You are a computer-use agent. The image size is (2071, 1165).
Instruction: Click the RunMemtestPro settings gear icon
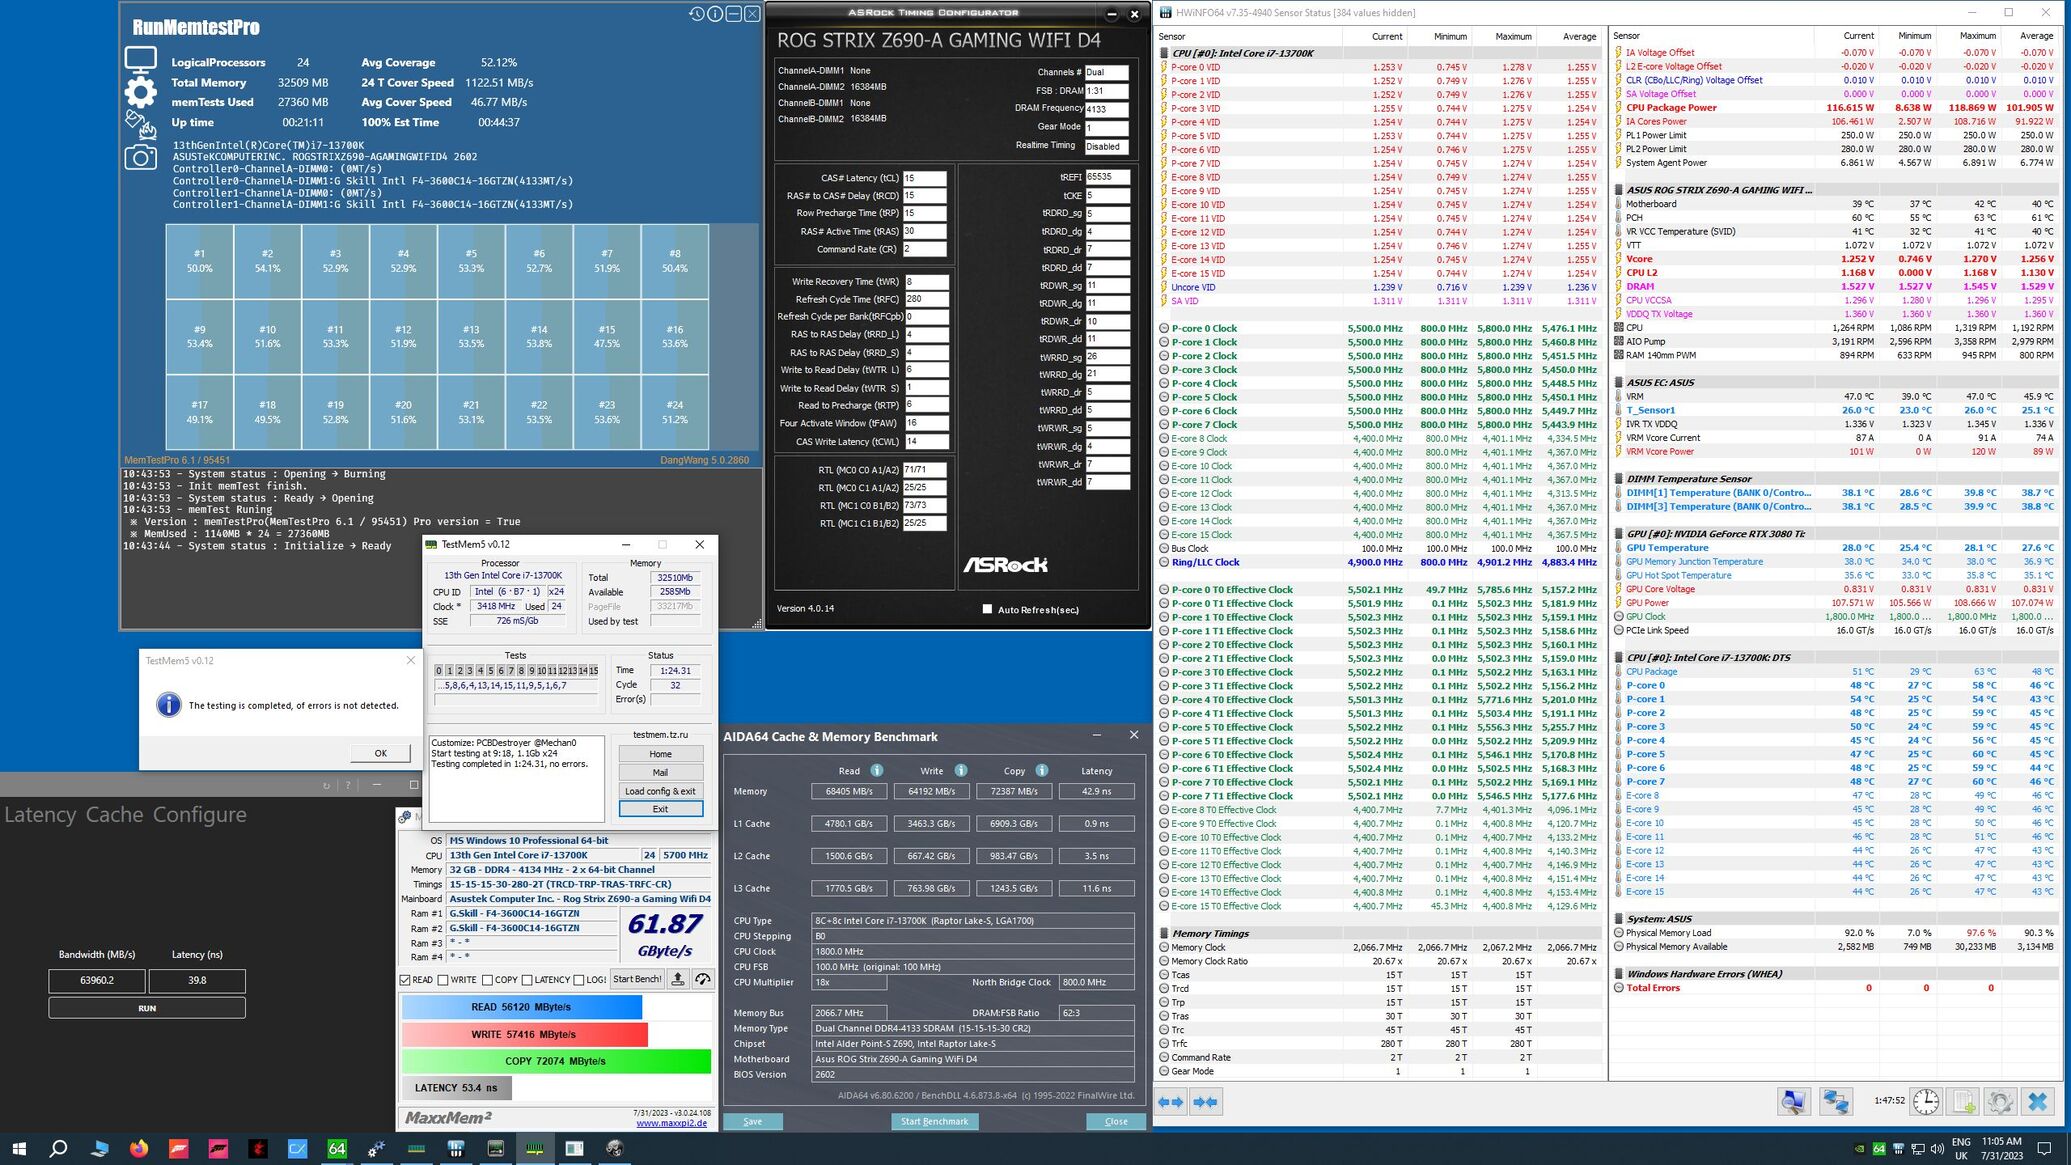coord(140,92)
